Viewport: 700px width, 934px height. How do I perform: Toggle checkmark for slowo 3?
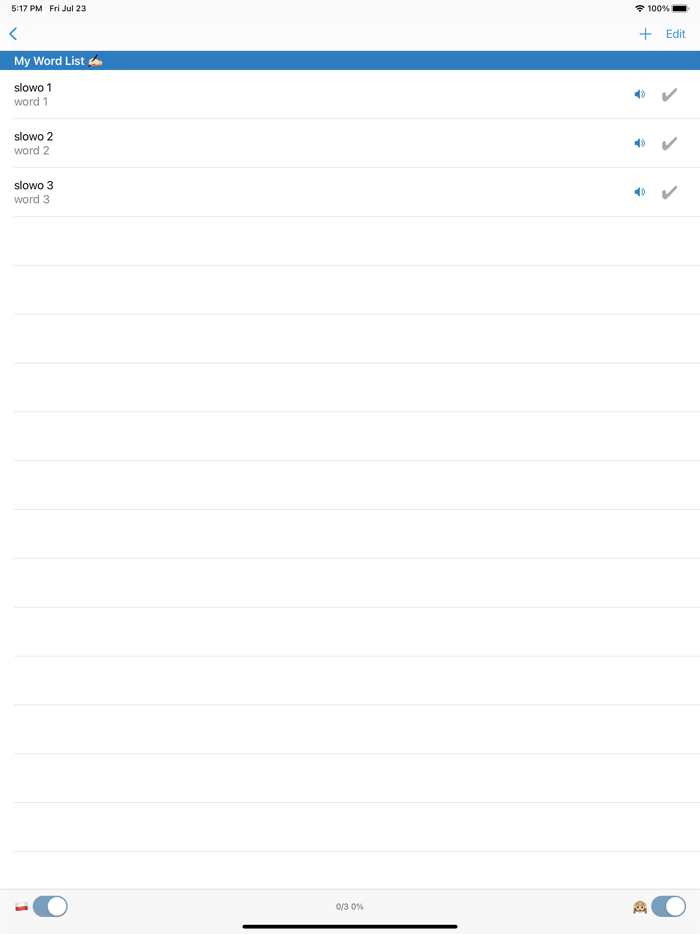[669, 192]
